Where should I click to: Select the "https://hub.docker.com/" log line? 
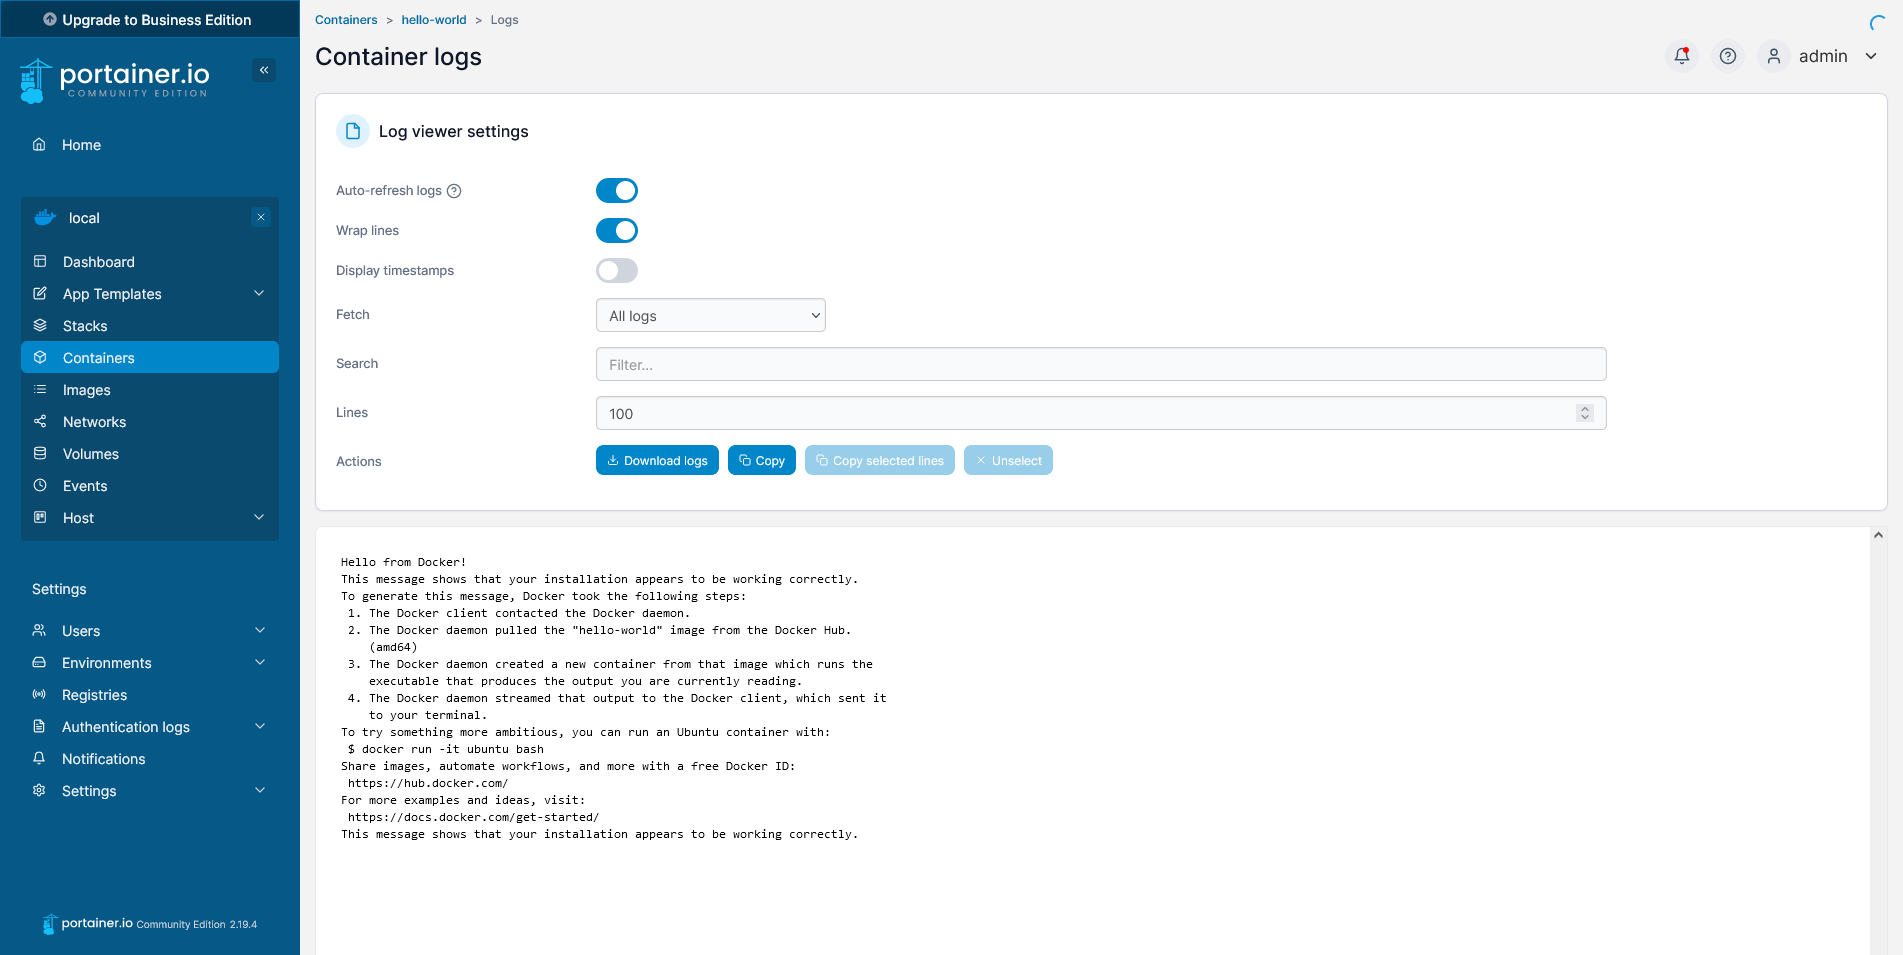pyautogui.click(x=428, y=783)
